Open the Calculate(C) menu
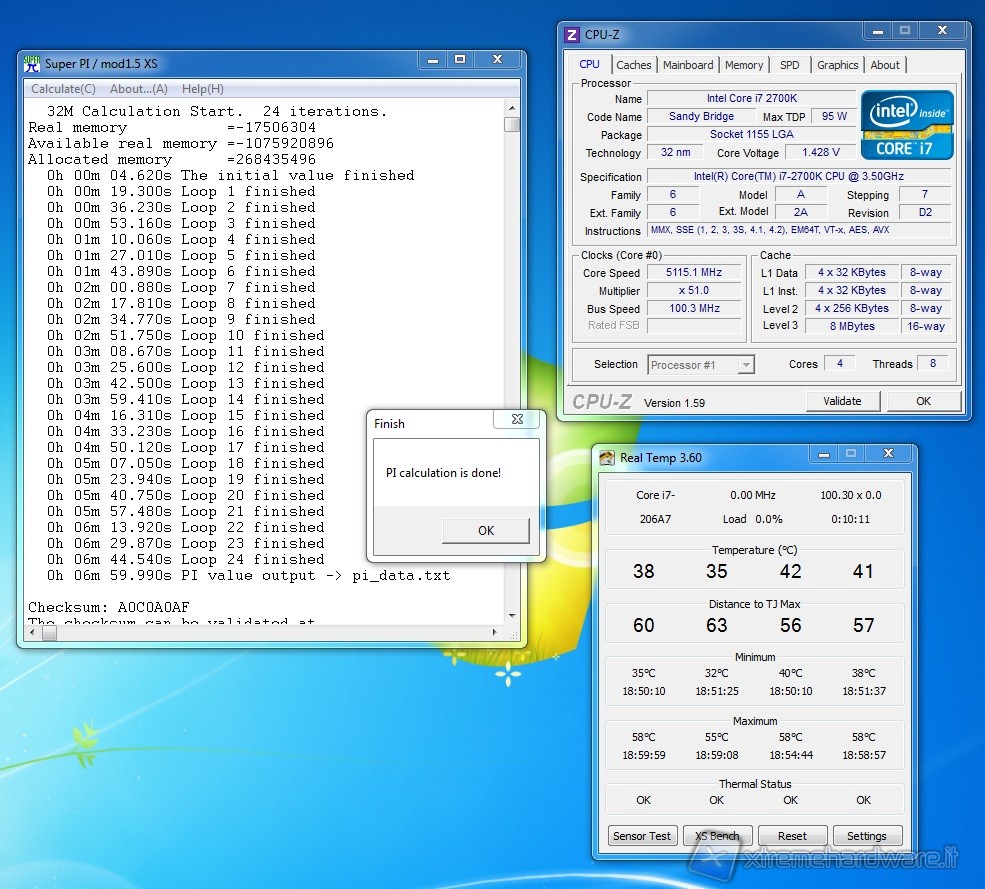Image resolution: width=985 pixels, height=889 pixels. pos(63,89)
